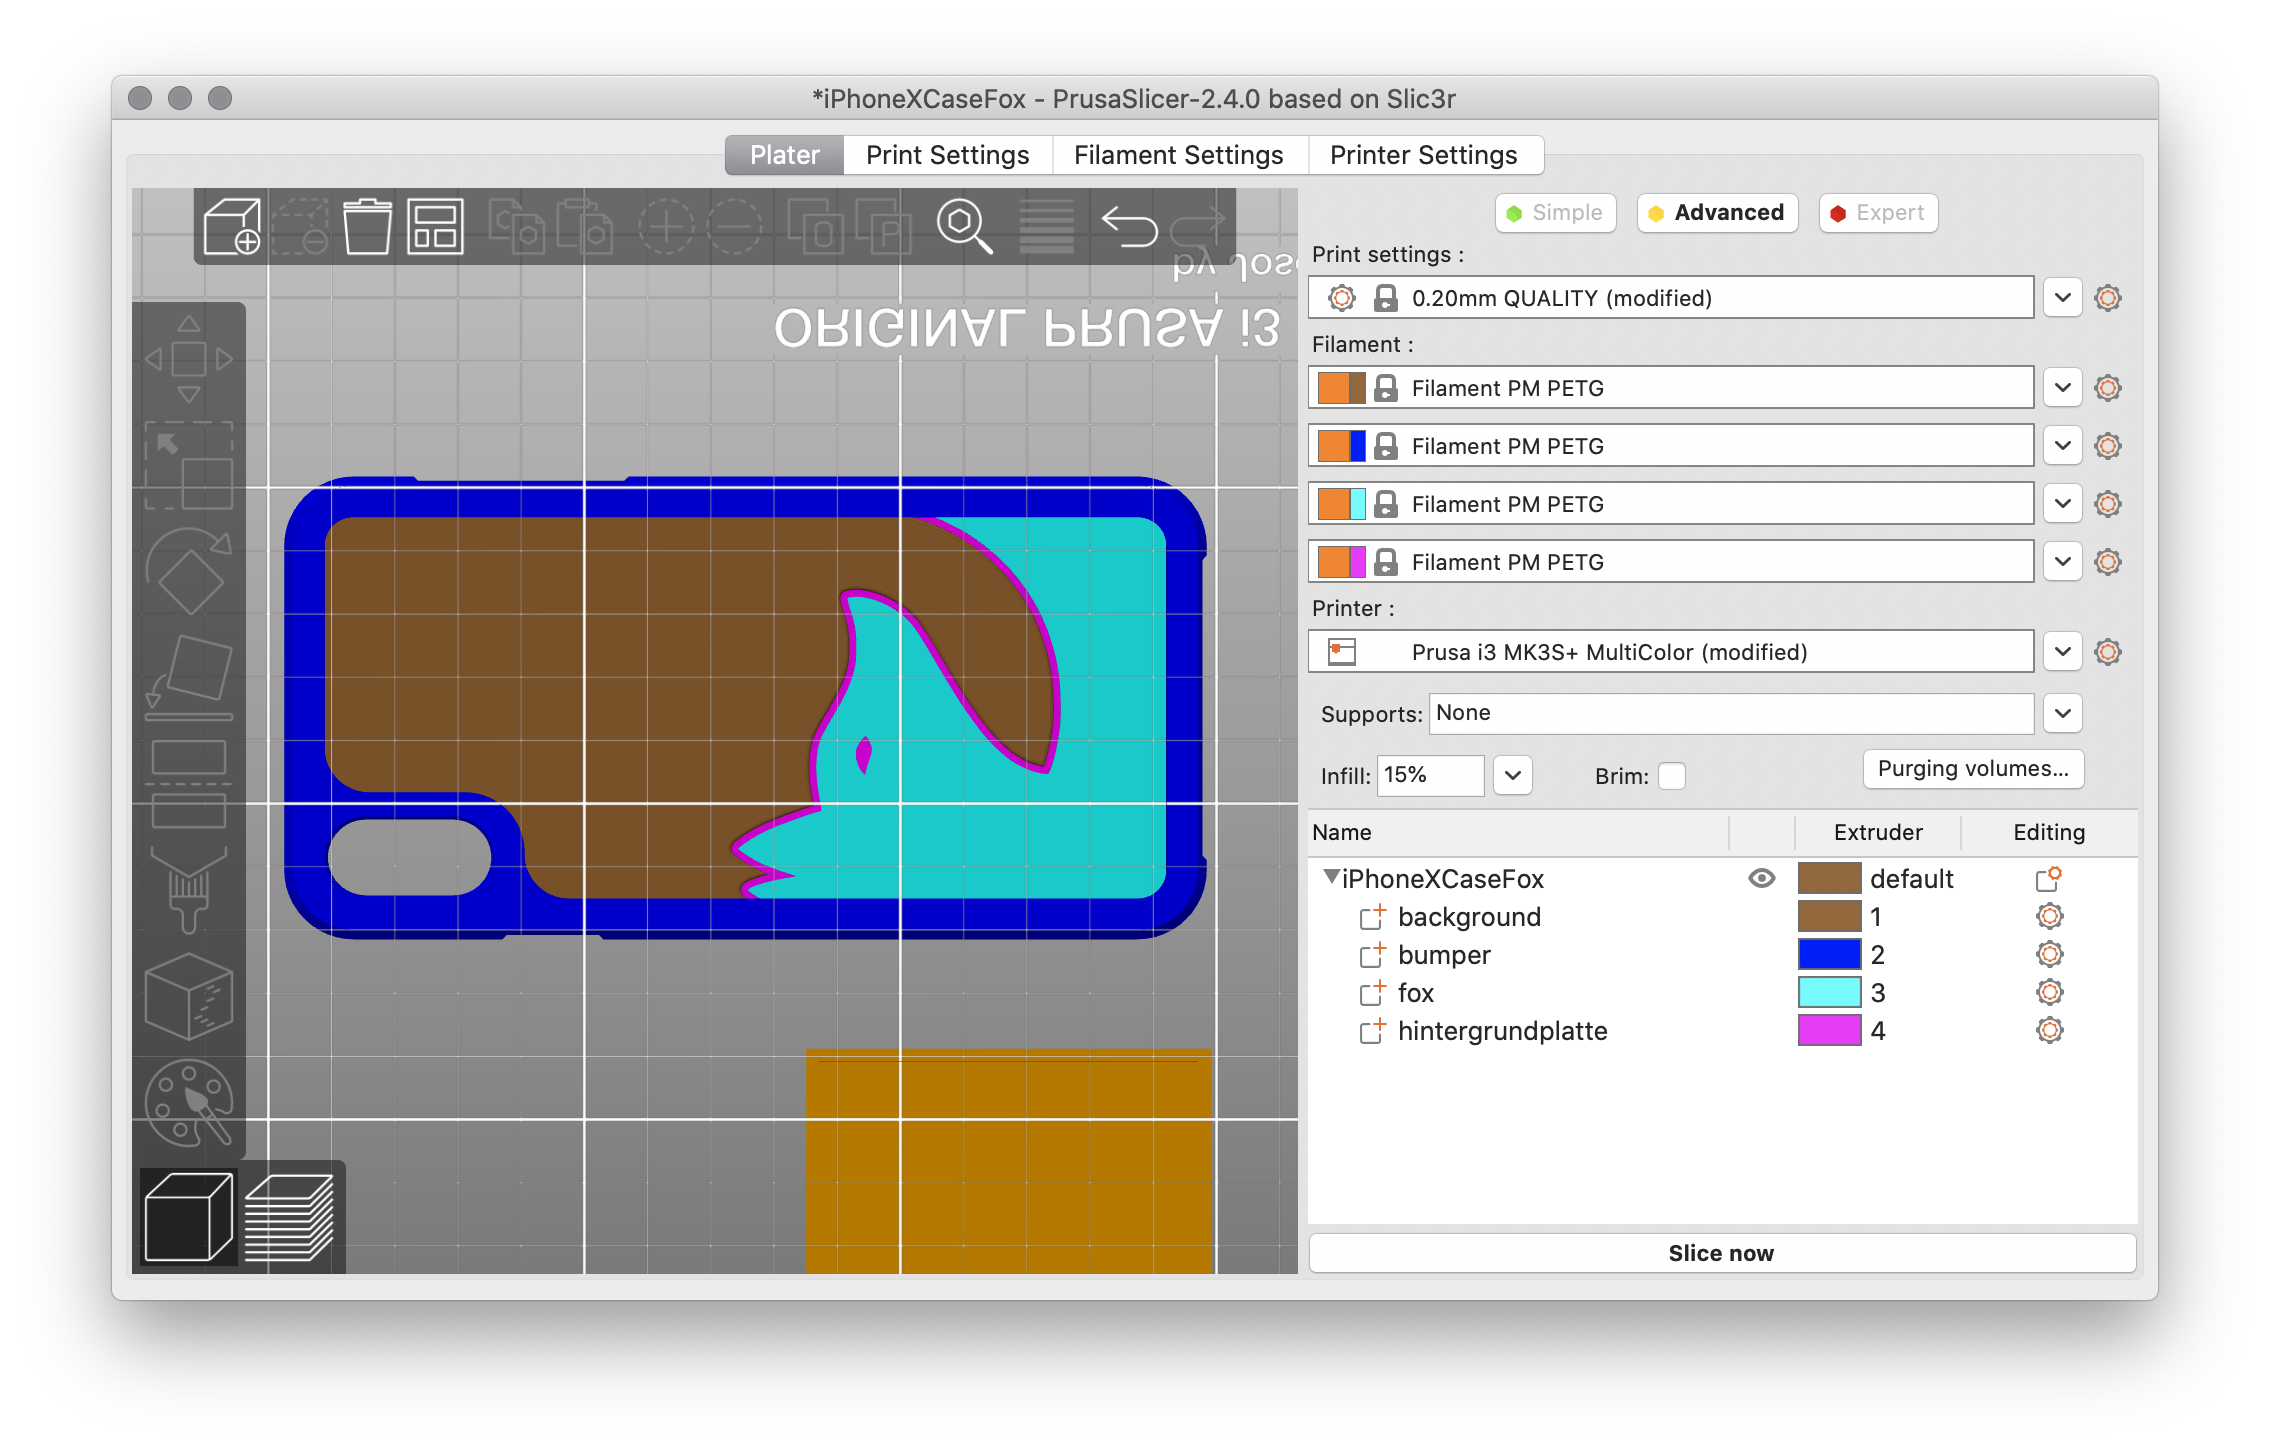Open the Infill percentage dropdown
2270x1448 pixels.
pos(1513,776)
